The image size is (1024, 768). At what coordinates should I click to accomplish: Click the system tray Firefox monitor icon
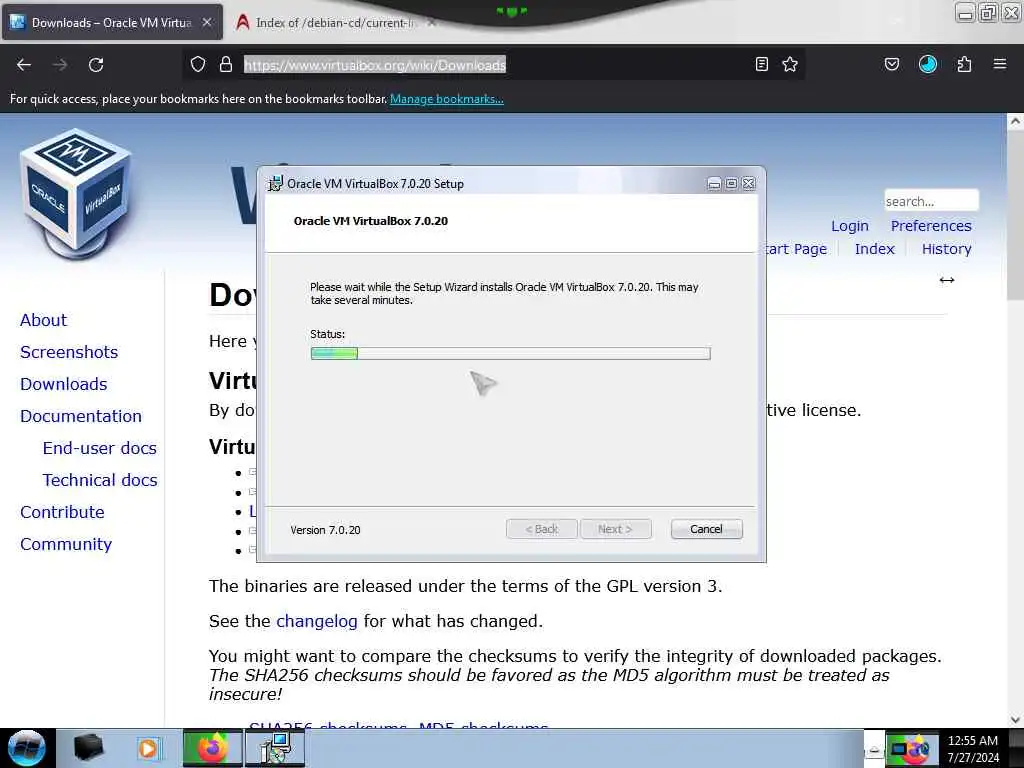click(910, 749)
